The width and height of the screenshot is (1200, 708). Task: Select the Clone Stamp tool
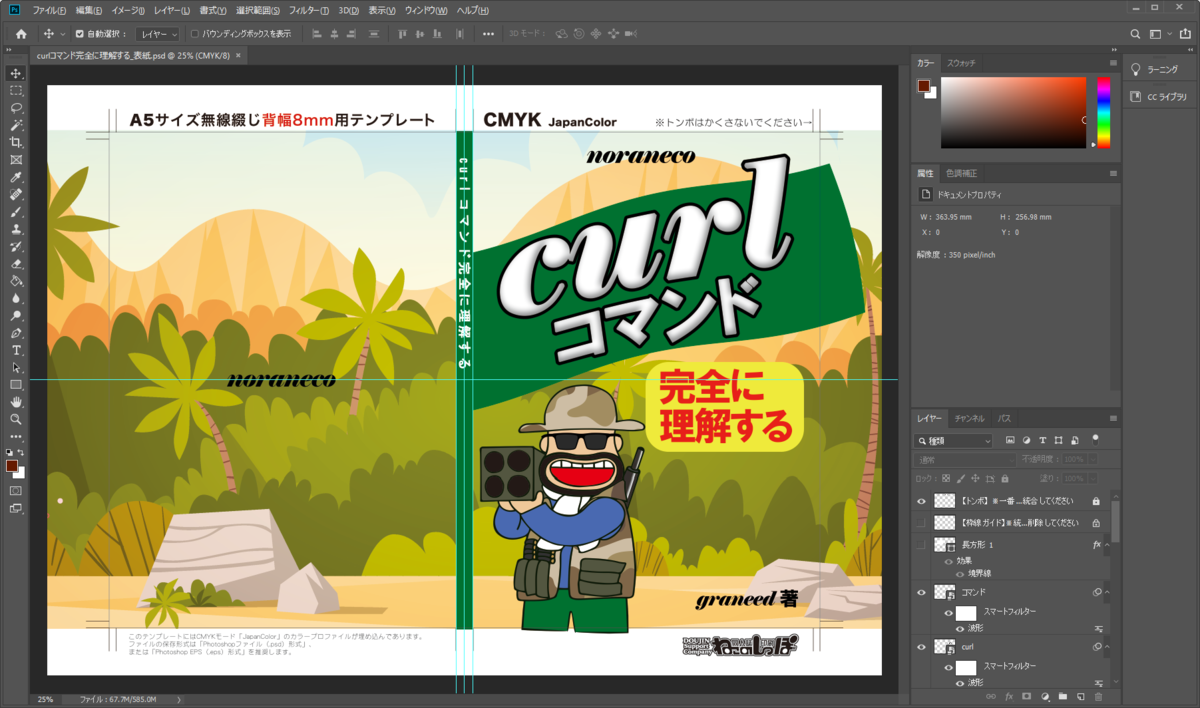pyautogui.click(x=16, y=229)
